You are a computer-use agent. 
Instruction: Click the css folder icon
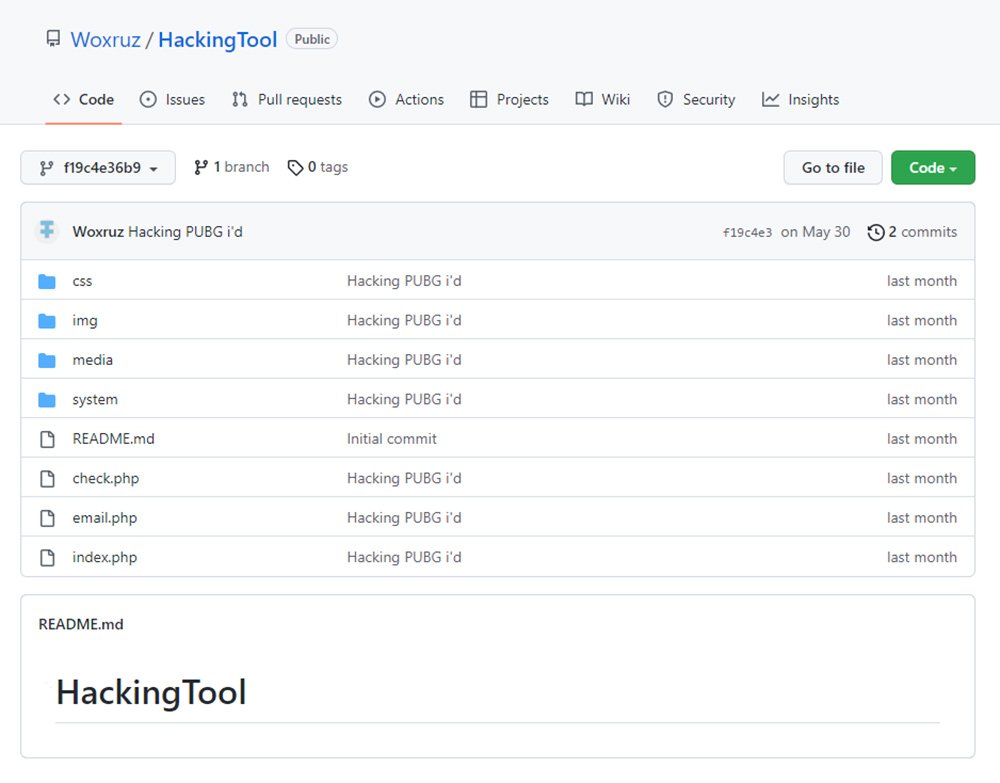click(47, 281)
